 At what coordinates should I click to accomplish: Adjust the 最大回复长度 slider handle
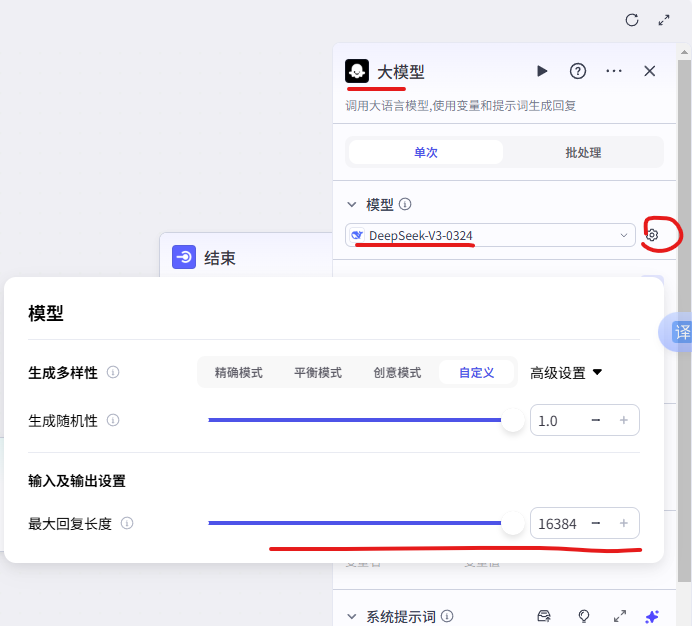click(x=513, y=523)
